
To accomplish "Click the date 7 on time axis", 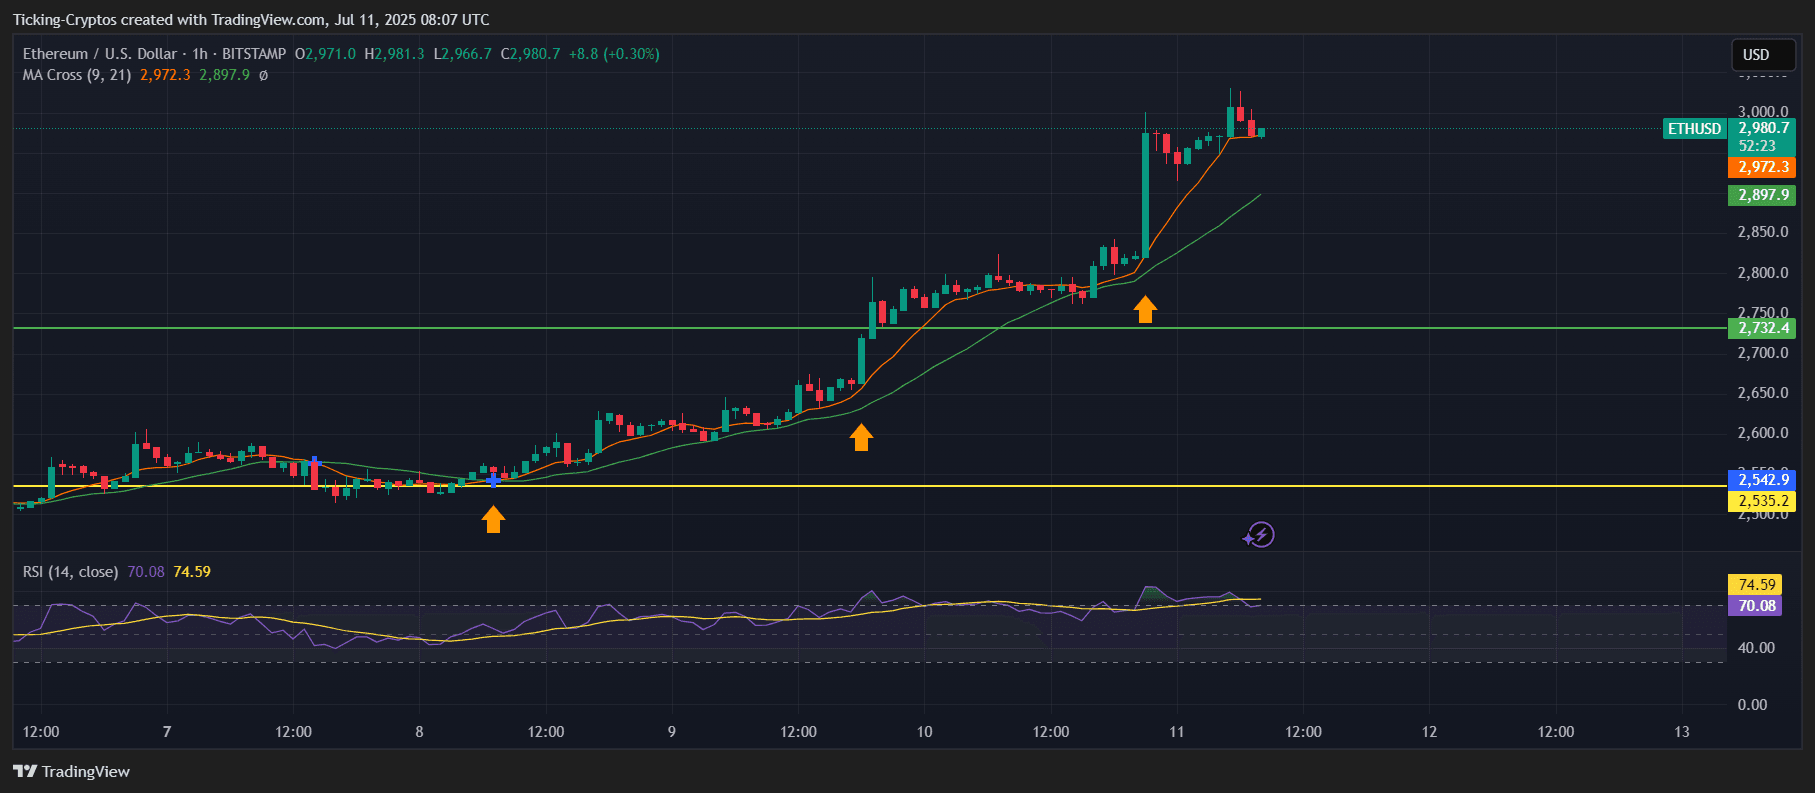I will (x=167, y=732).
